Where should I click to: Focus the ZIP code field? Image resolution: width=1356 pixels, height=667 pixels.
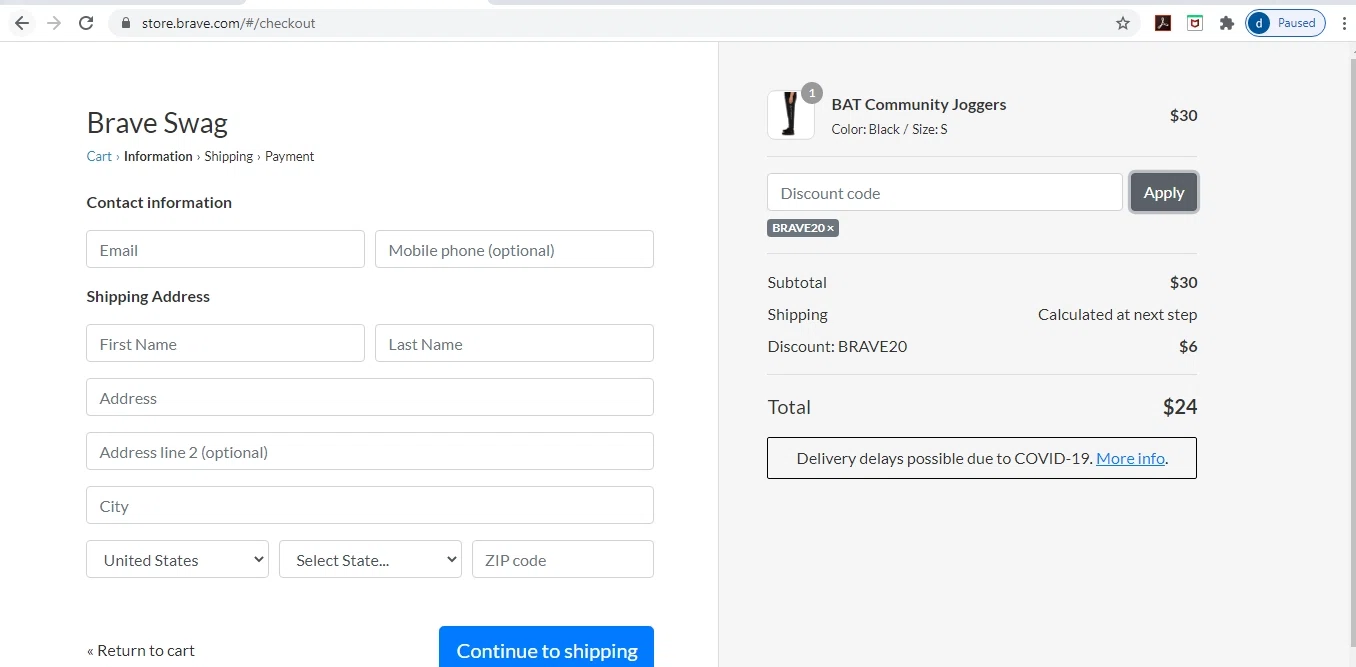pyautogui.click(x=563, y=559)
